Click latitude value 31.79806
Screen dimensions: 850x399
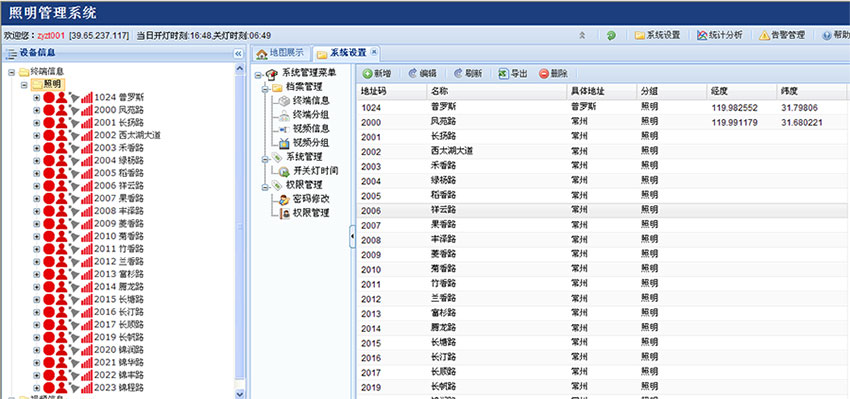[799, 108]
